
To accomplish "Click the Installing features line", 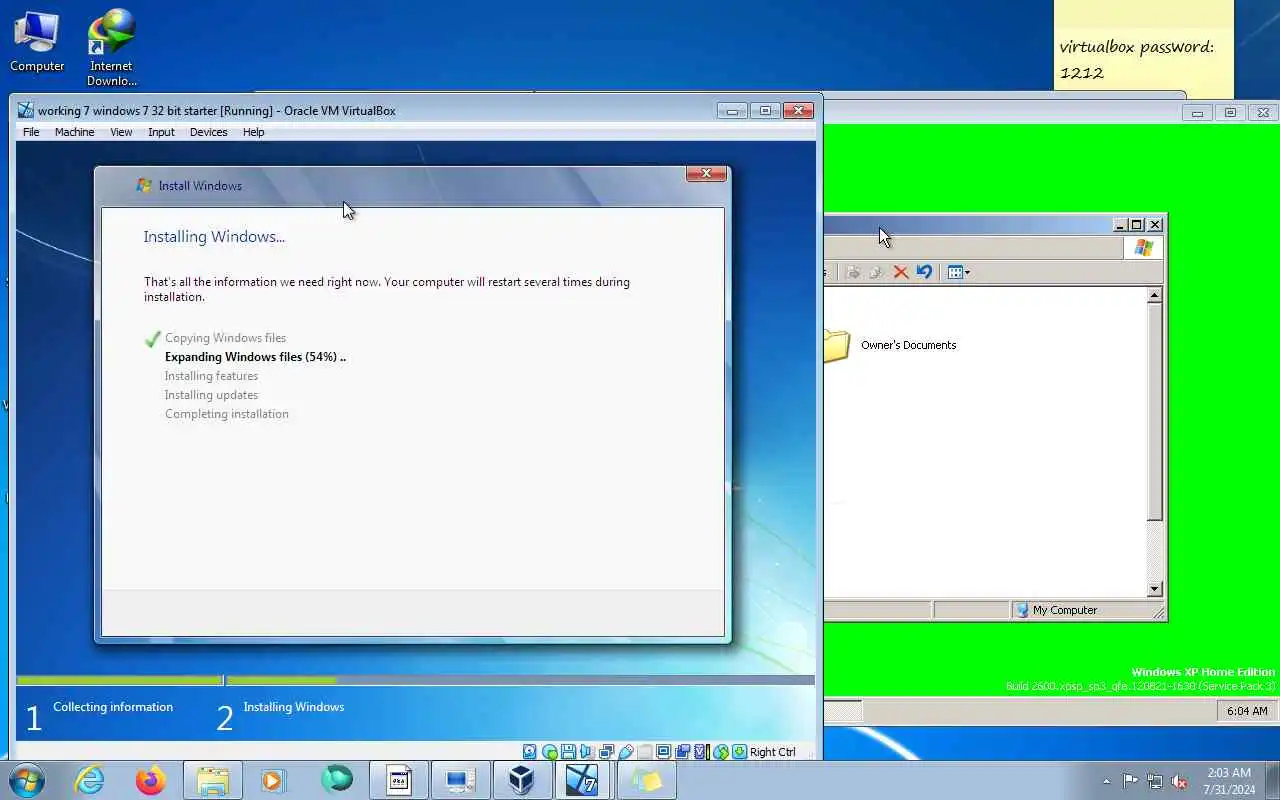I will click(211, 376).
